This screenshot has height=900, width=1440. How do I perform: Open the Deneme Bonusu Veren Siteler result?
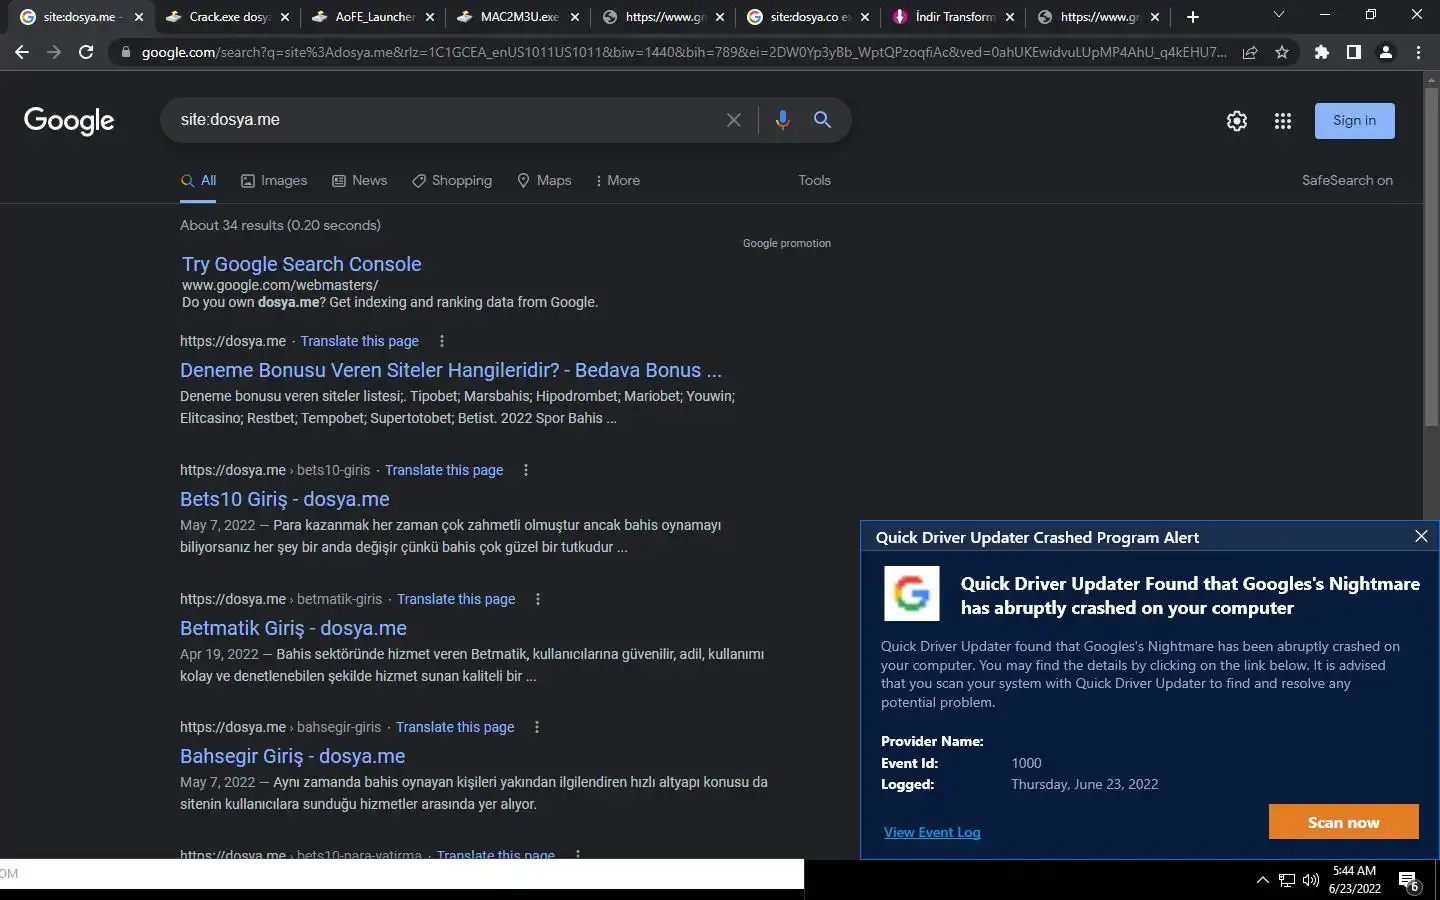click(x=451, y=370)
